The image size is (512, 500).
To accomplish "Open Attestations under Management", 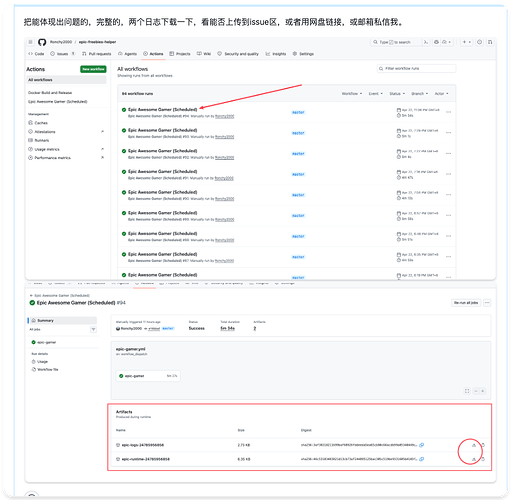I will point(42,132).
